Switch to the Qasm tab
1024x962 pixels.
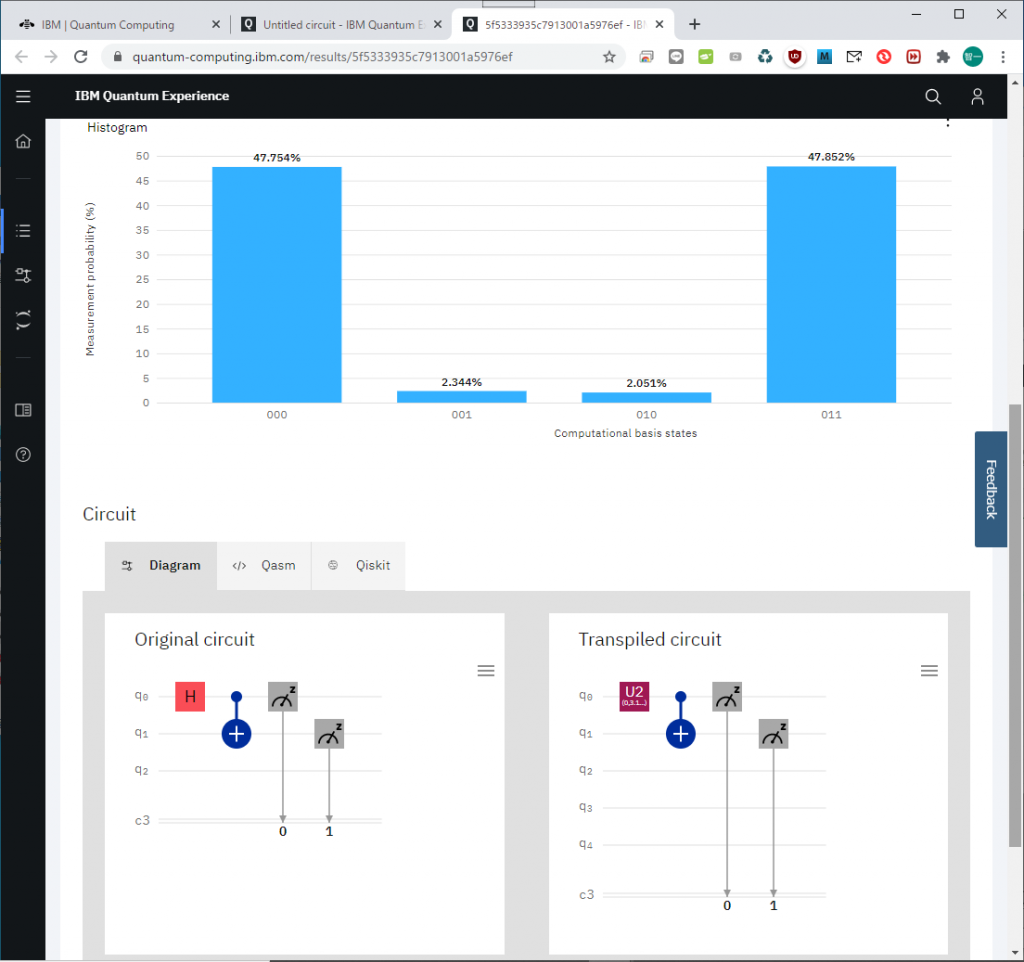tap(265, 565)
